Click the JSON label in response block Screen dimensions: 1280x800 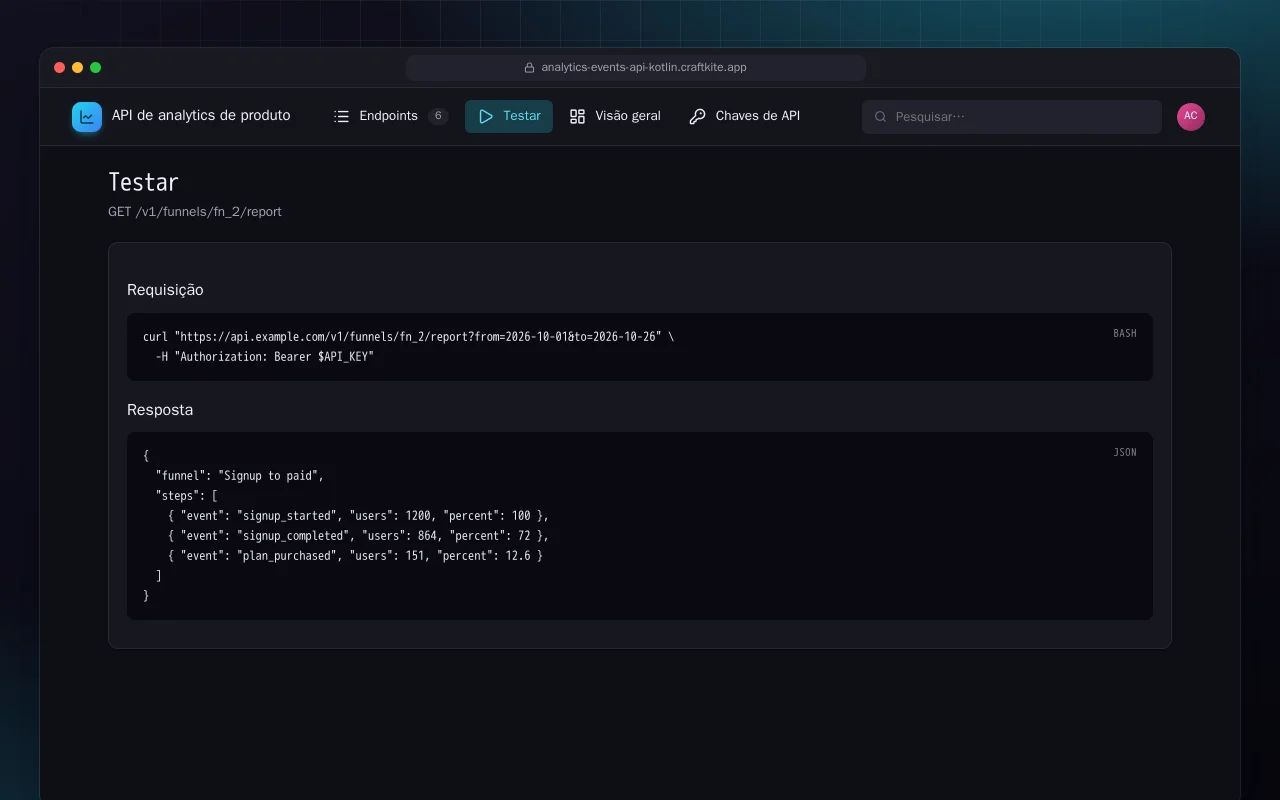1125,452
